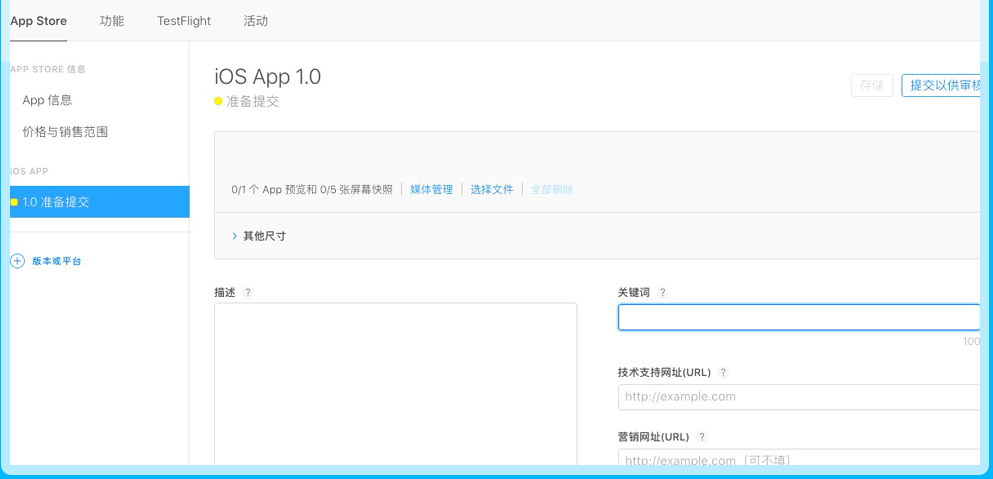
Task: Open 价格与销售范围 in the sidebar
Action: point(65,132)
